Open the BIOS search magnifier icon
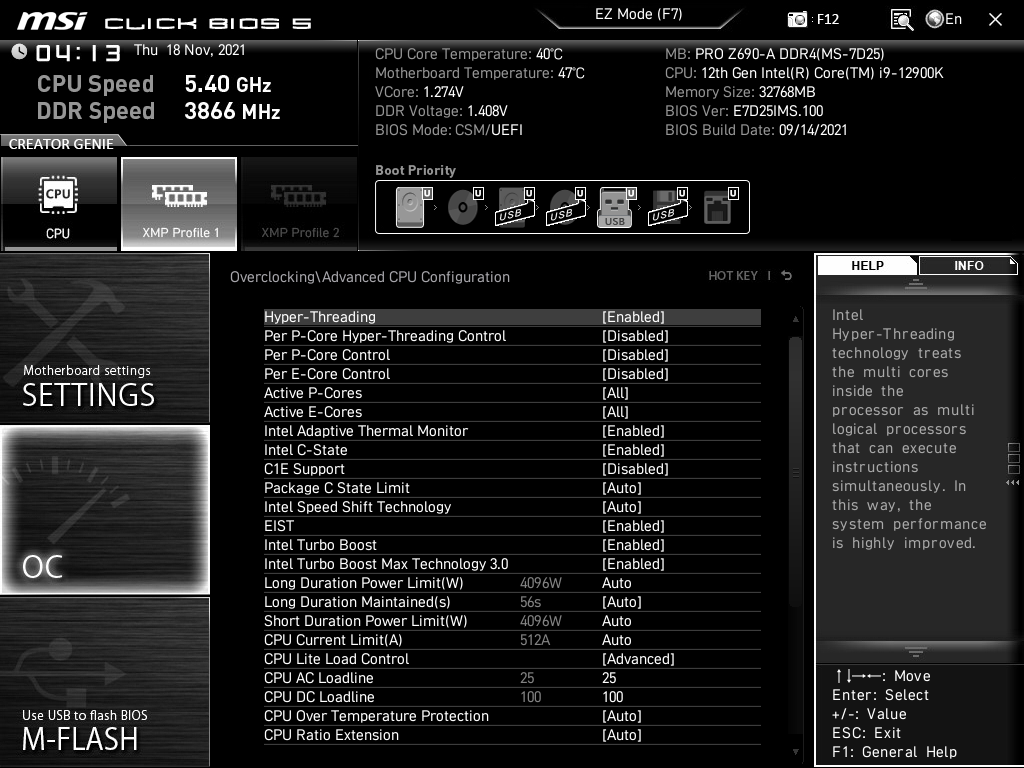The height and width of the screenshot is (768, 1024). click(x=901, y=20)
